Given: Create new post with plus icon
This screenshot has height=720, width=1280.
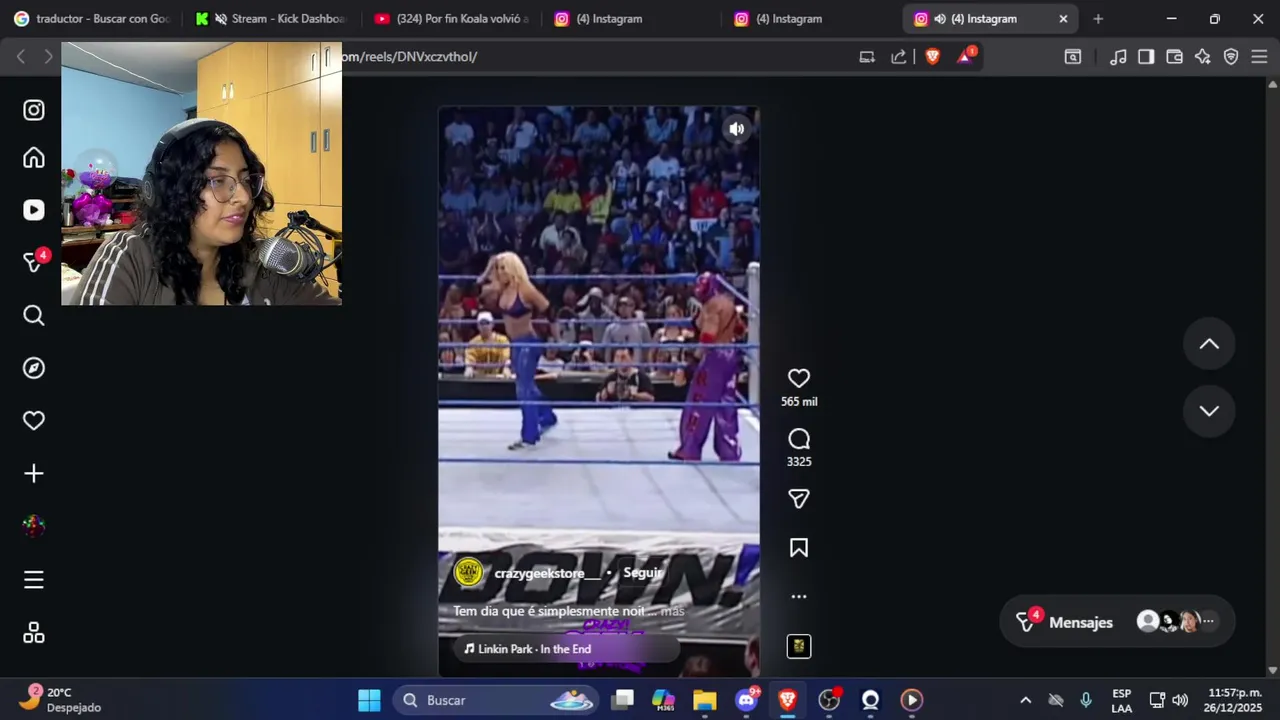Looking at the screenshot, I should (34, 473).
